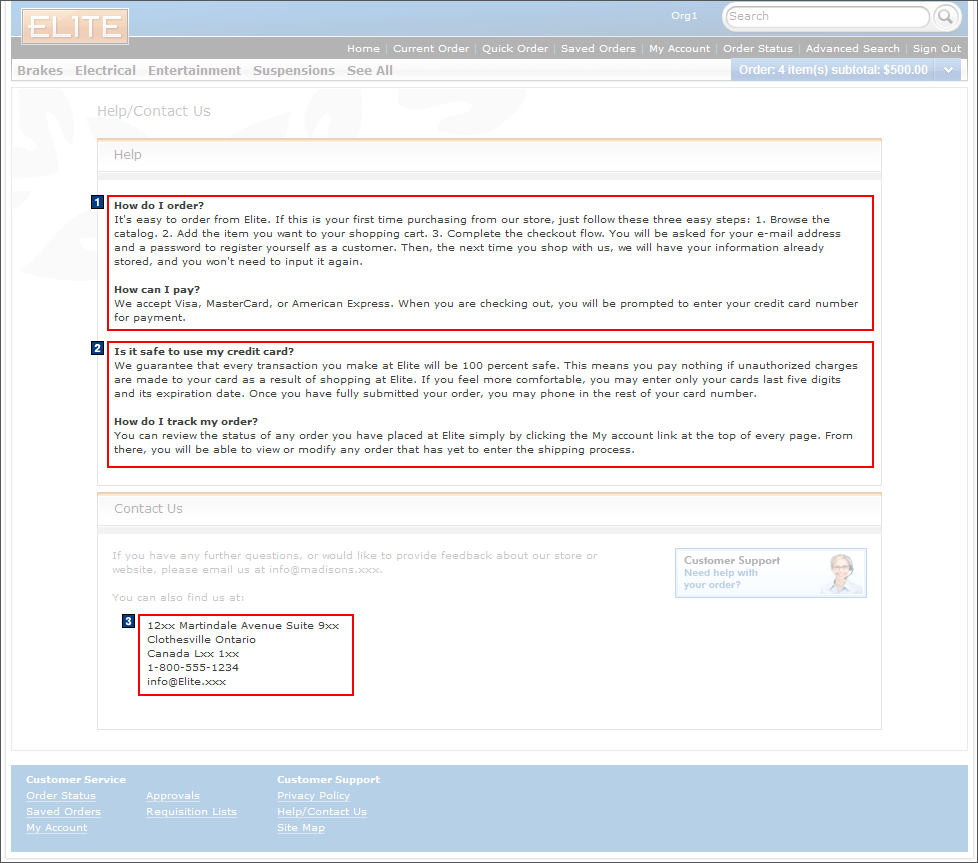Screen dimensions: 978x863
Task: Click the 'Canada Lxx 1xx' address line
Action: (193, 654)
